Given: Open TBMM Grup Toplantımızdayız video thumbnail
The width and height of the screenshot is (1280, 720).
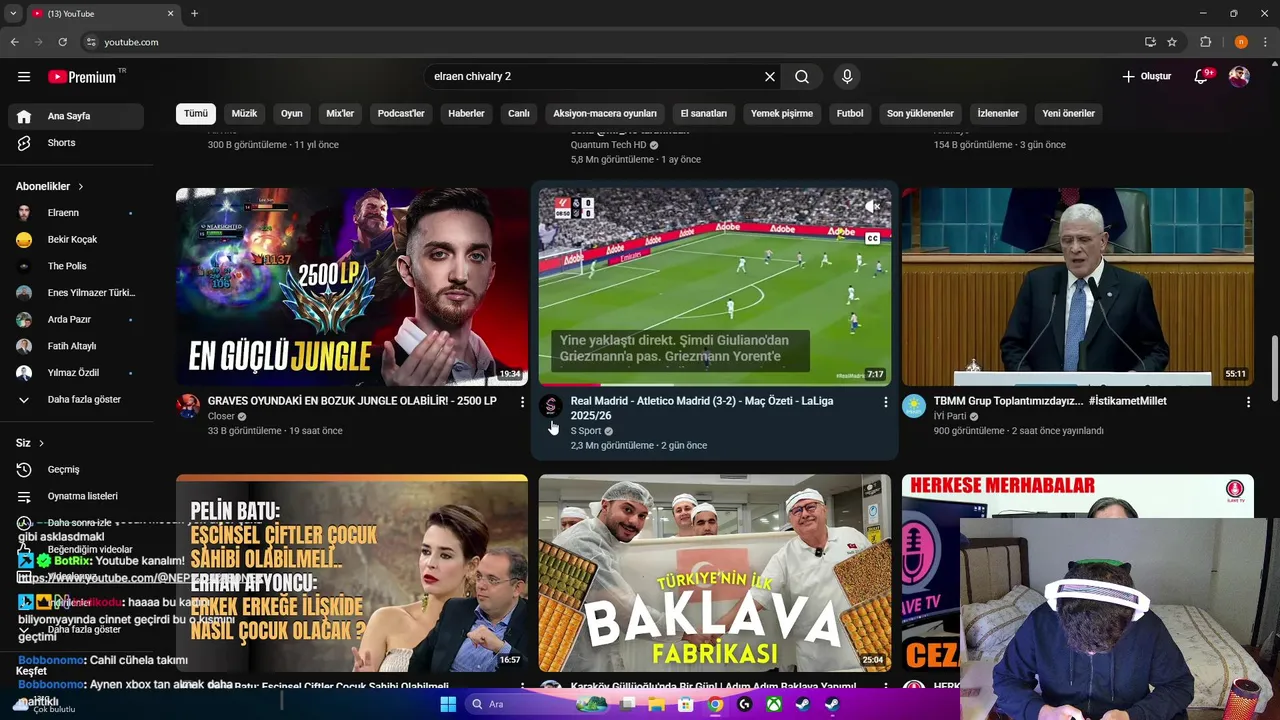Looking at the screenshot, I should click(x=1078, y=287).
